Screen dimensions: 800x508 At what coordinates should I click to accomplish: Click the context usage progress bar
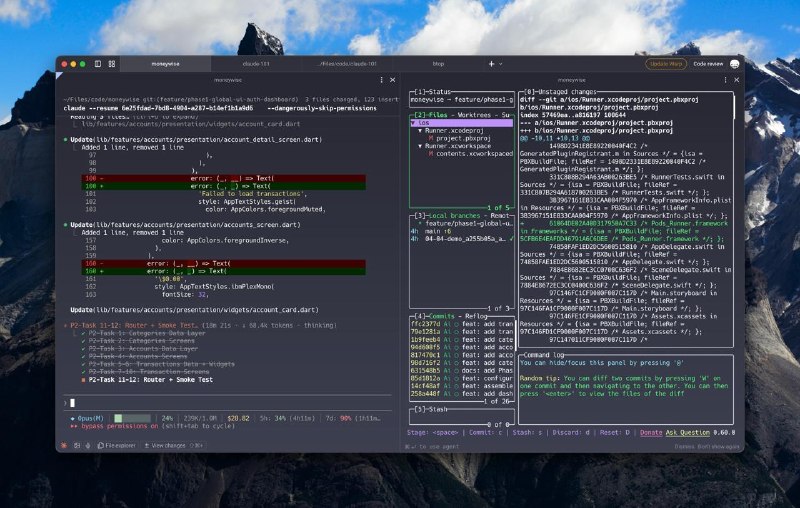tap(132, 417)
